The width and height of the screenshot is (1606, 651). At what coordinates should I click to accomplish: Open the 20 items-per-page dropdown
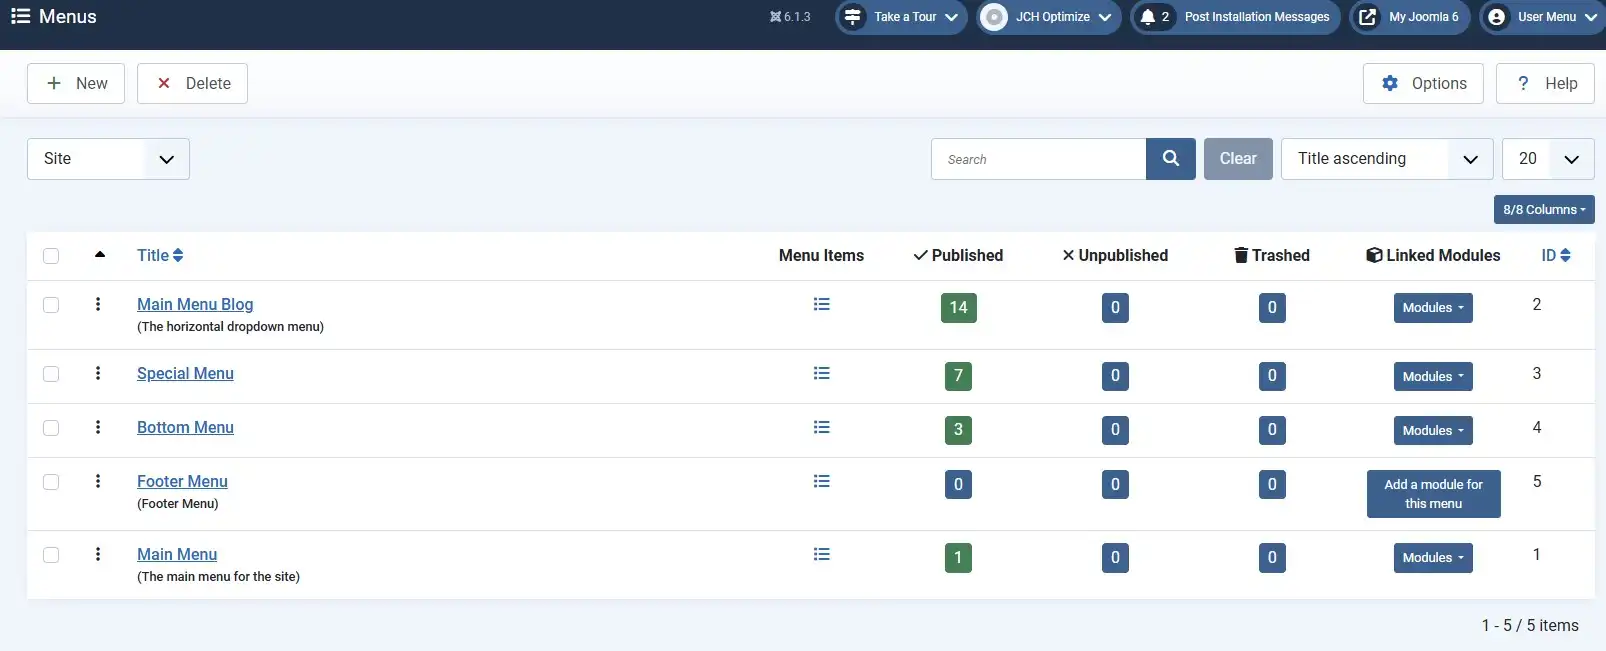click(1548, 159)
